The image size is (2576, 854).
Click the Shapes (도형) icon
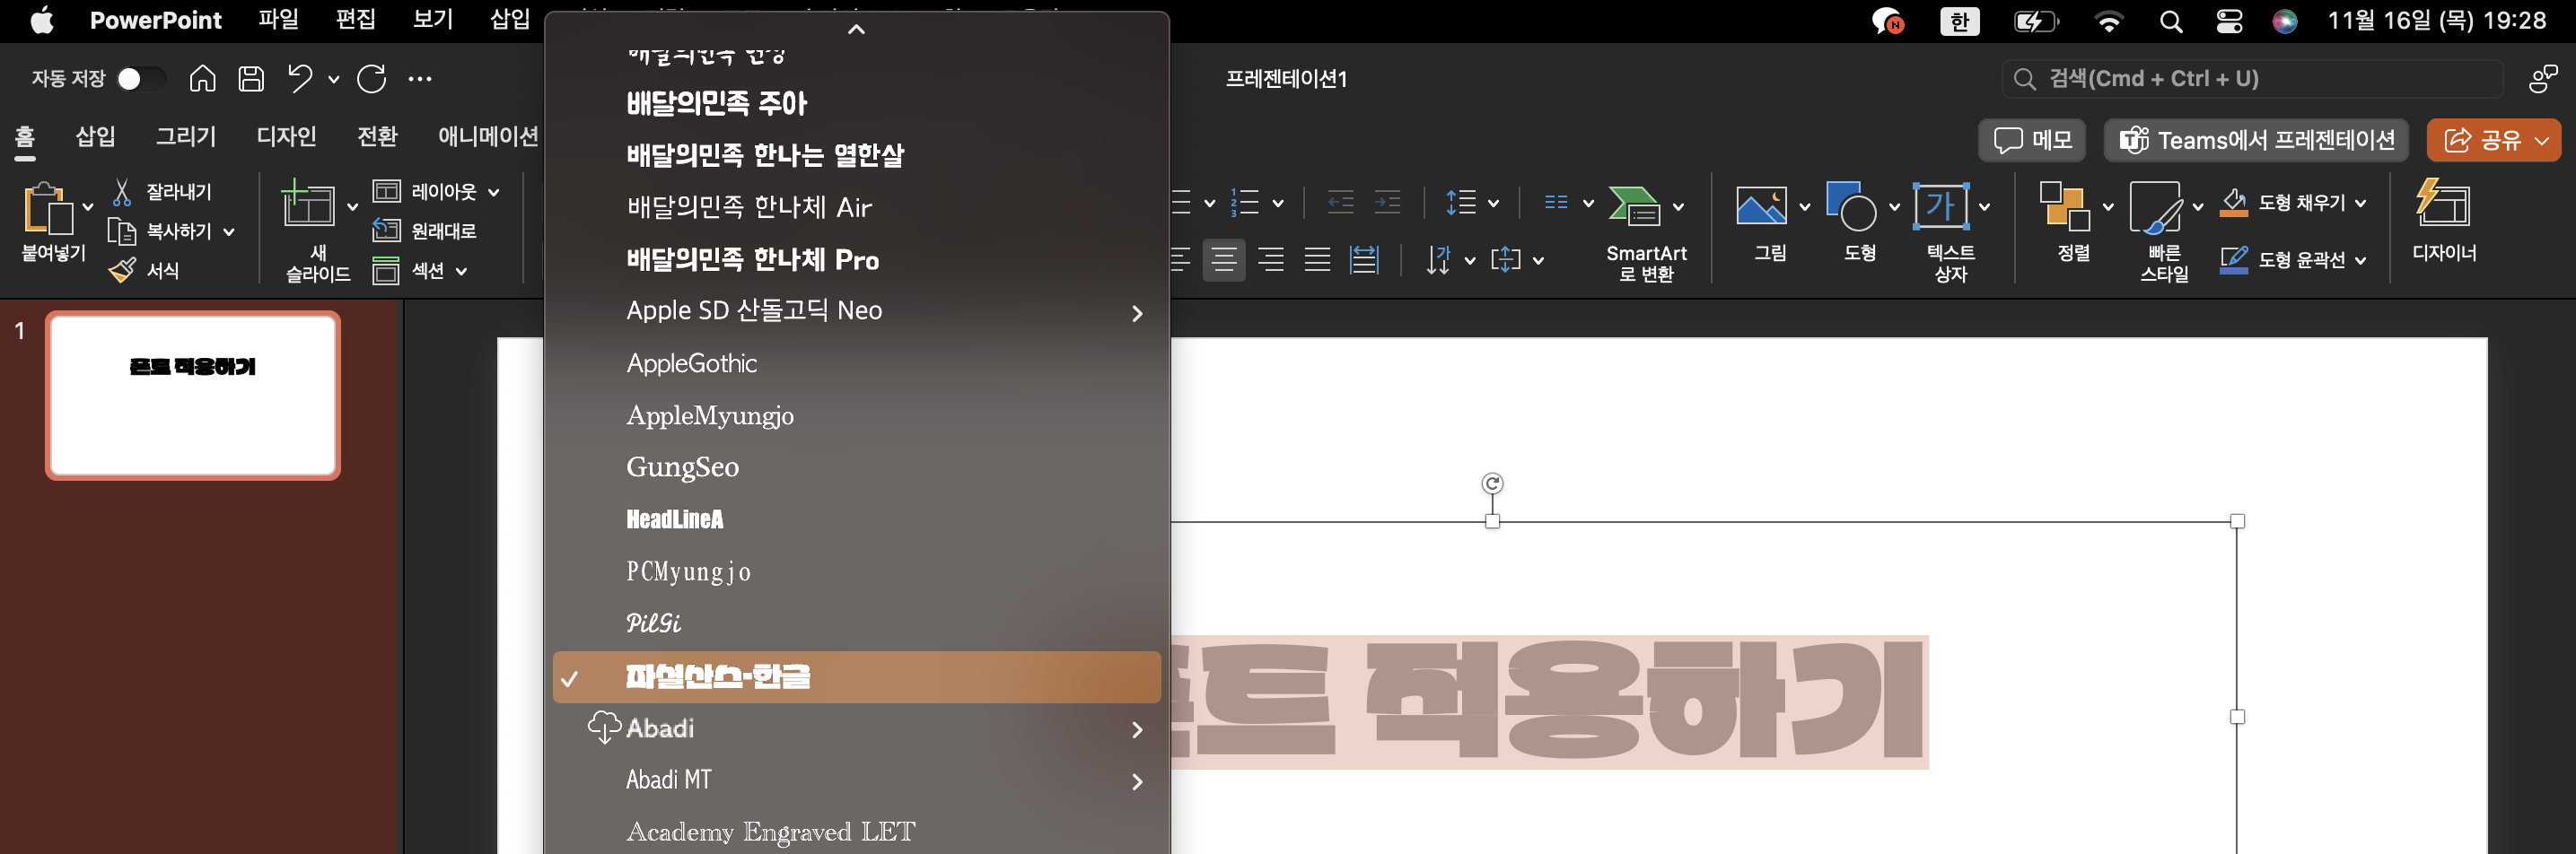pyautogui.click(x=1851, y=205)
